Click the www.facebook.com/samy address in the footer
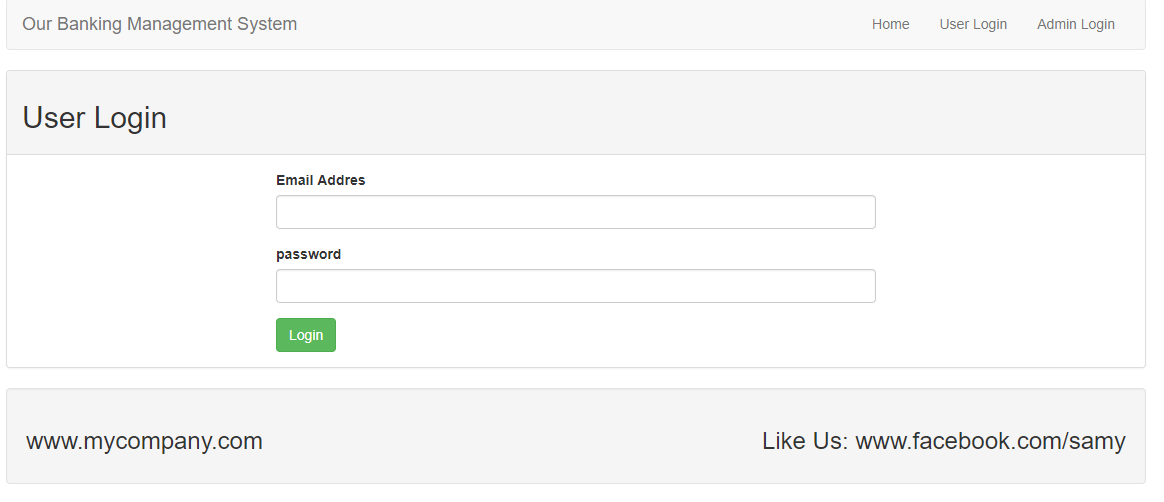1164x502 pixels. pos(990,441)
